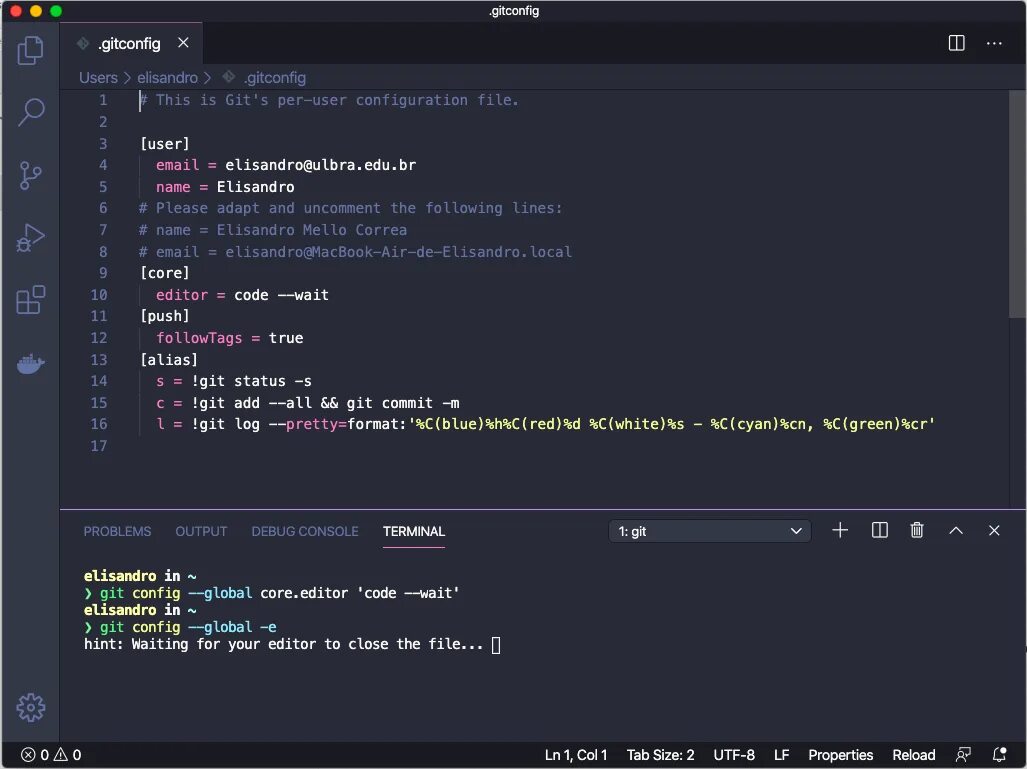
Task: Open the Source Control view
Action: 30,175
